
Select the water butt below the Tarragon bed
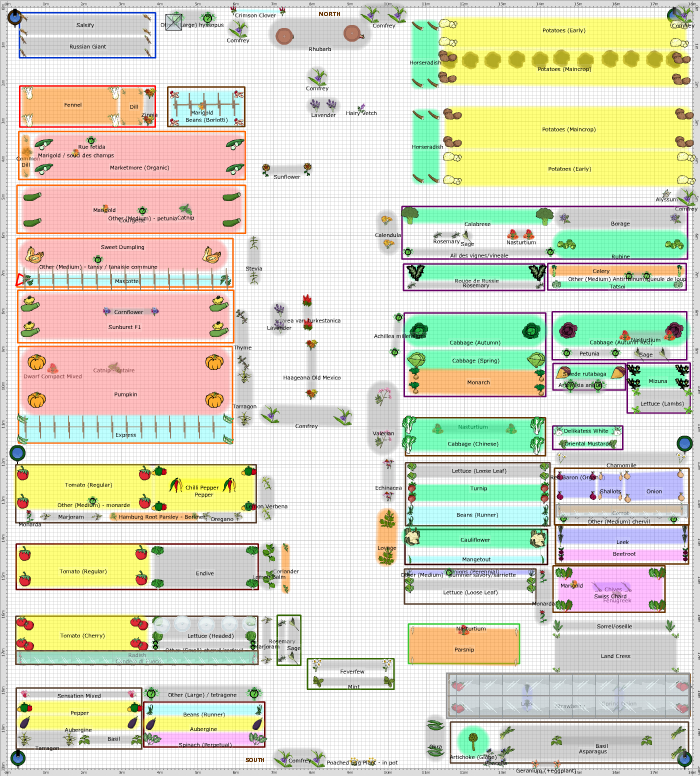(18, 758)
